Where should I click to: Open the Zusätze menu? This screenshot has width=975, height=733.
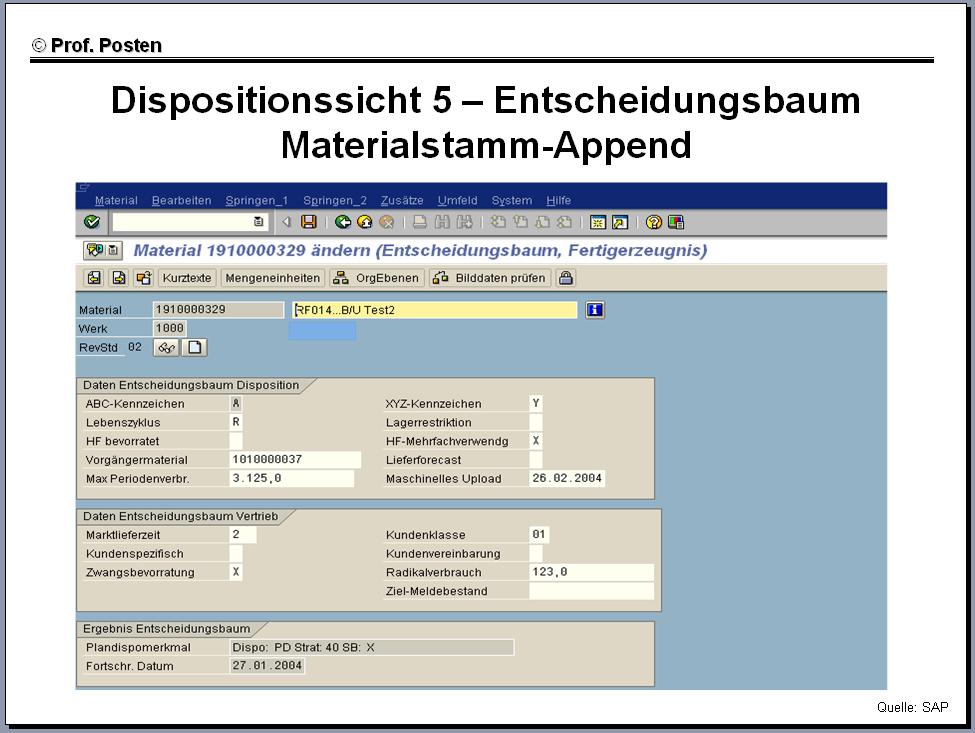pyautogui.click(x=402, y=200)
